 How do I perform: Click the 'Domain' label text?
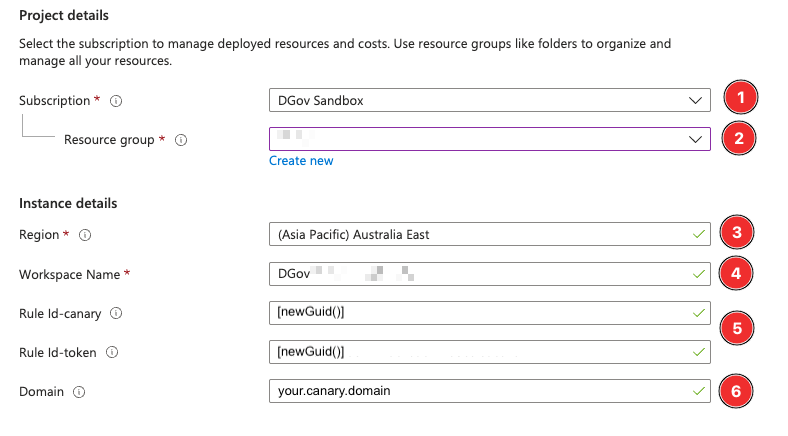pos(41,392)
